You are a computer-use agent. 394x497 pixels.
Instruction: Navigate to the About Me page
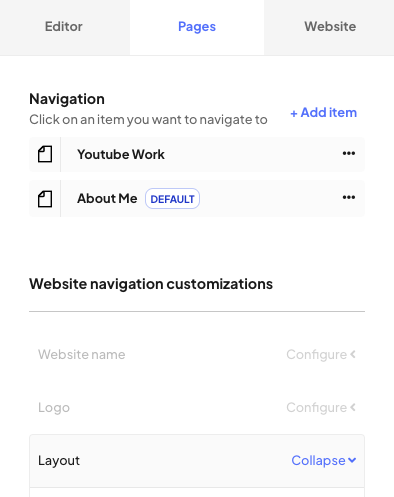[x=107, y=198]
